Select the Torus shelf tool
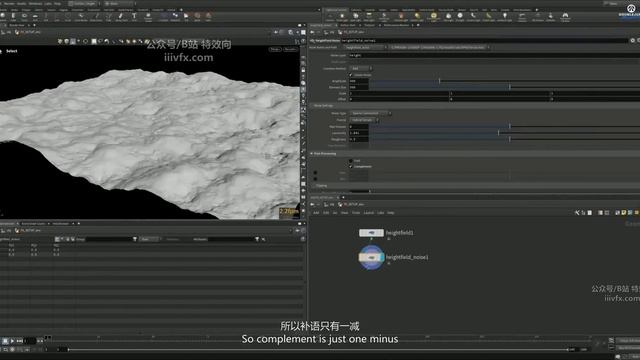The image size is (640, 360). (24, 16)
